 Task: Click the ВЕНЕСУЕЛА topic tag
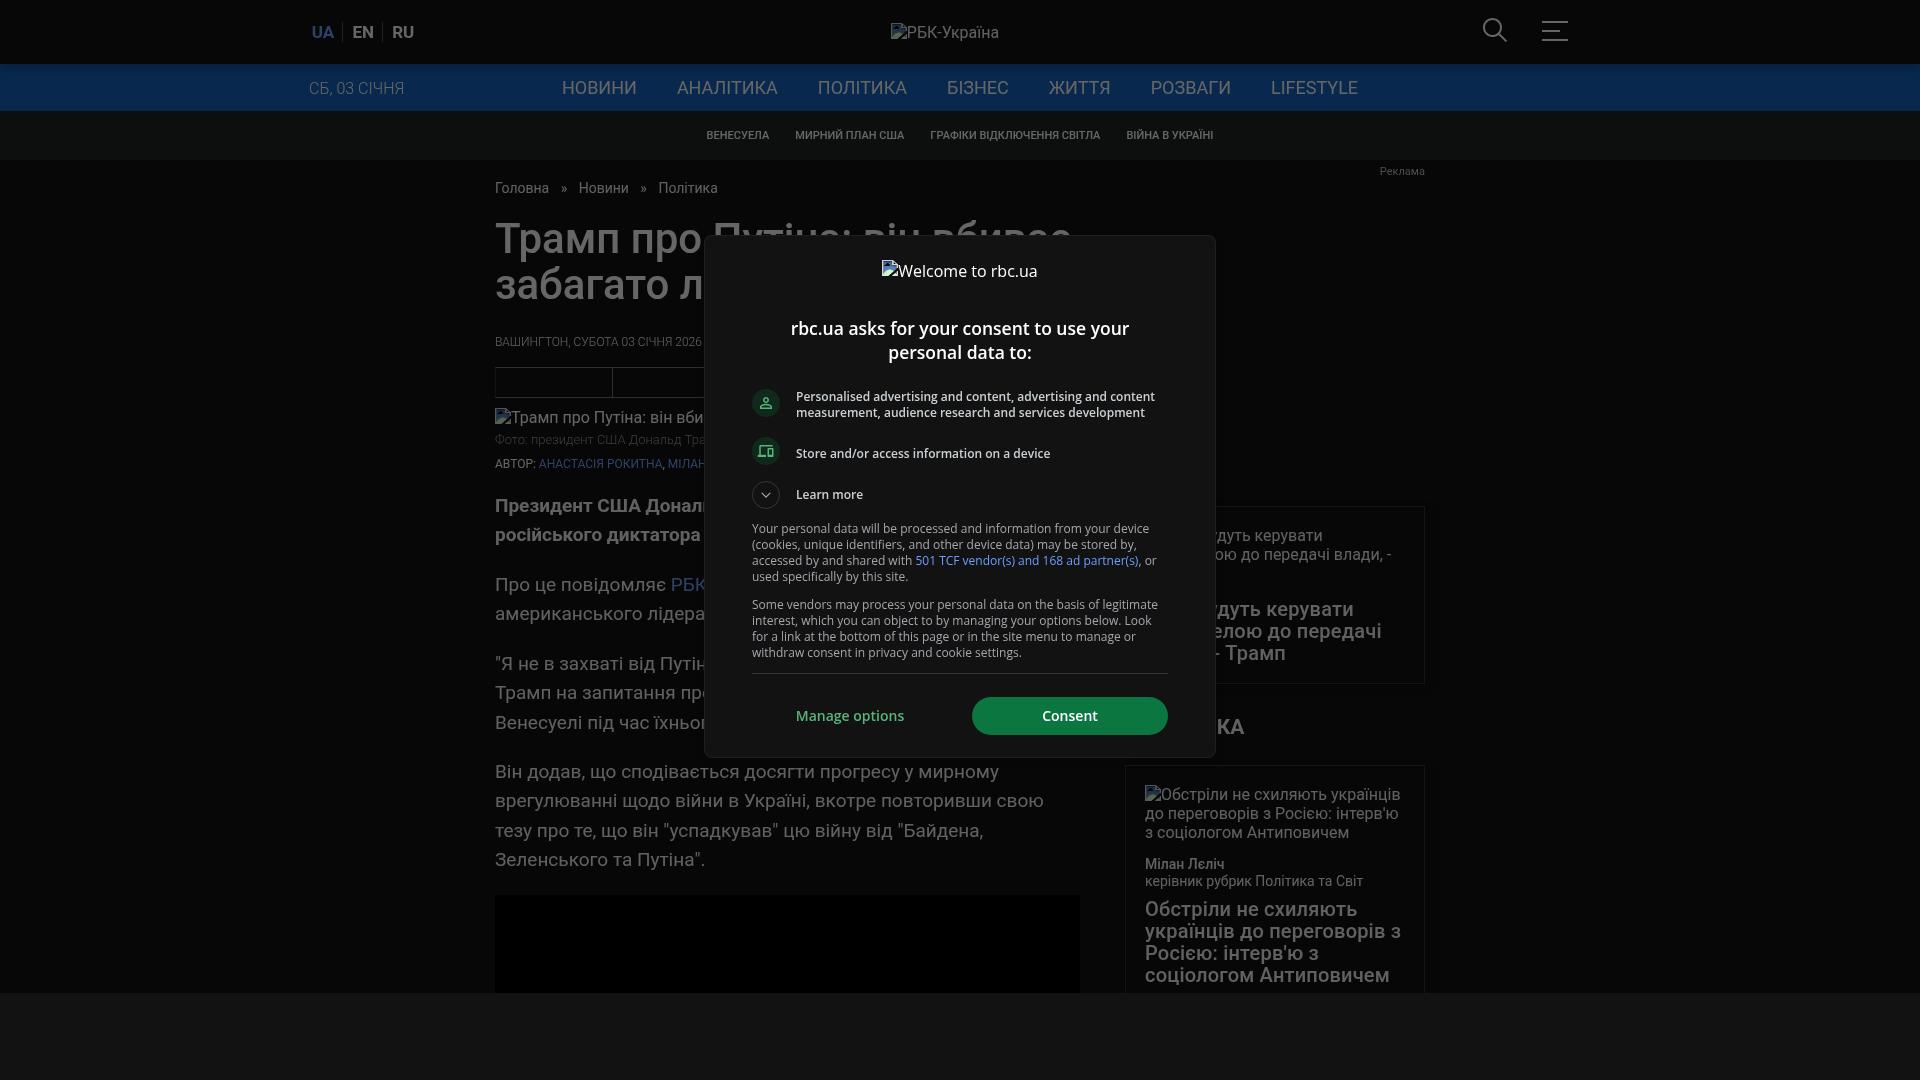coord(737,135)
